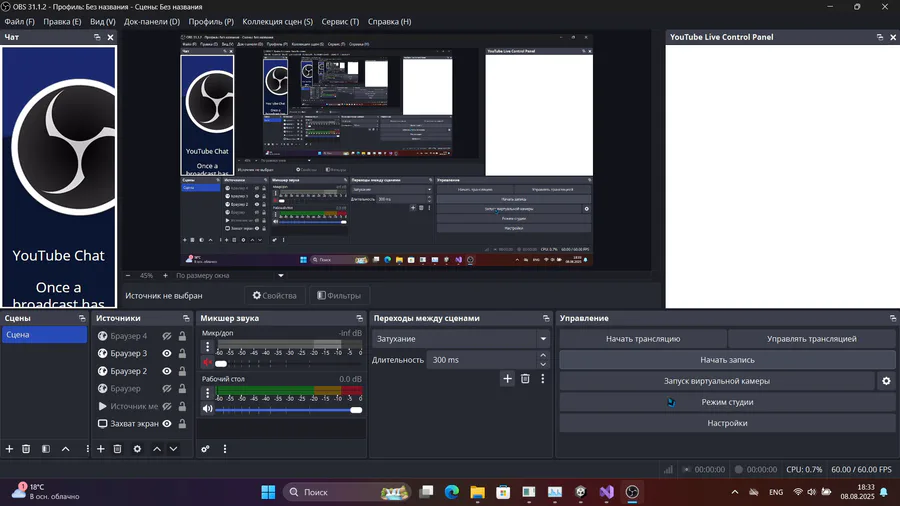Hide the Браузер 3 source
This screenshot has height=506, width=900.
tap(166, 353)
